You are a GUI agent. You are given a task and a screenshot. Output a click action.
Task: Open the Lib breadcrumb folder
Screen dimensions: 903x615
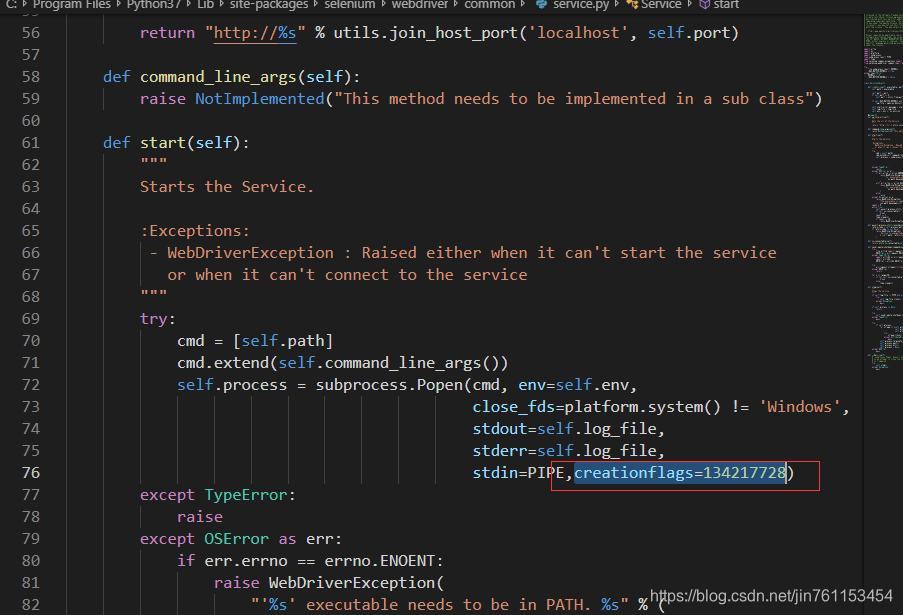tap(205, 4)
